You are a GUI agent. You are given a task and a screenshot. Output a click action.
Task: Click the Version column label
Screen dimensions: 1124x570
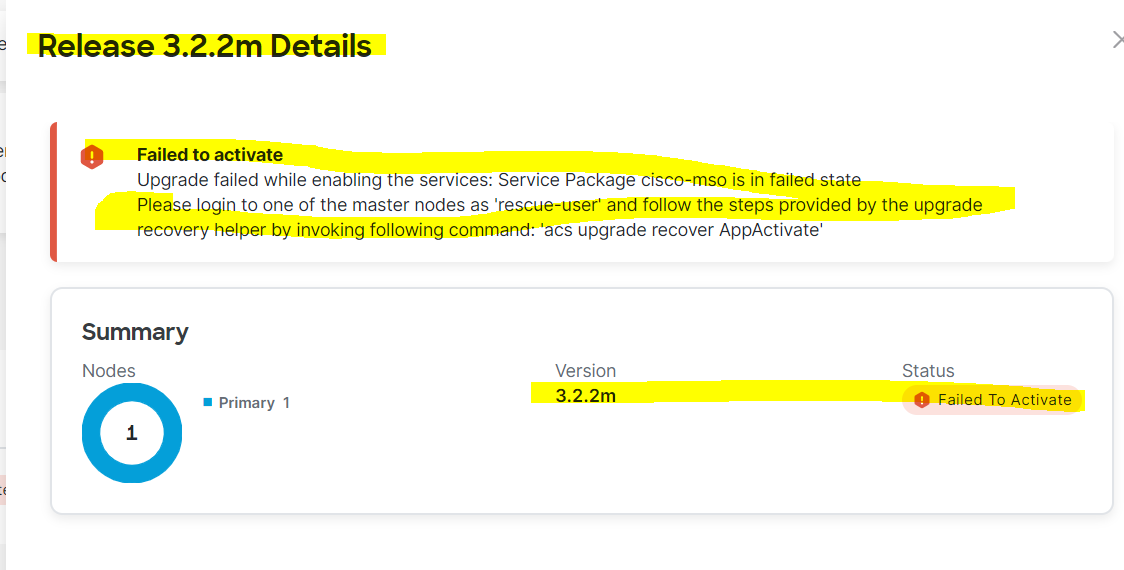tap(585, 371)
